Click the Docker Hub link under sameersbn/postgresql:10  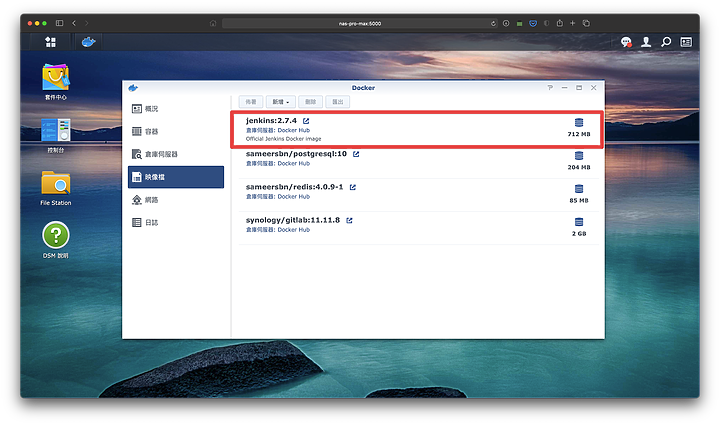pyautogui.click(x=294, y=163)
